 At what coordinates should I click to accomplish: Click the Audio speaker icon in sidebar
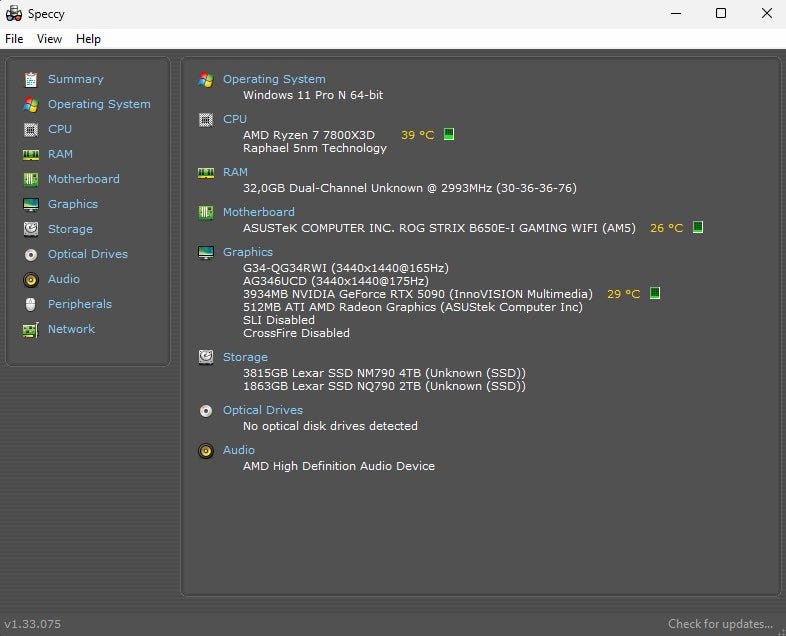(30, 279)
